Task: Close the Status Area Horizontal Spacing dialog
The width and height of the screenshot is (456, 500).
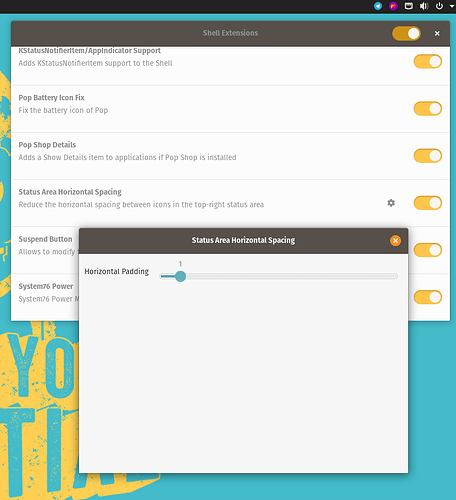Action: click(x=395, y=241)
